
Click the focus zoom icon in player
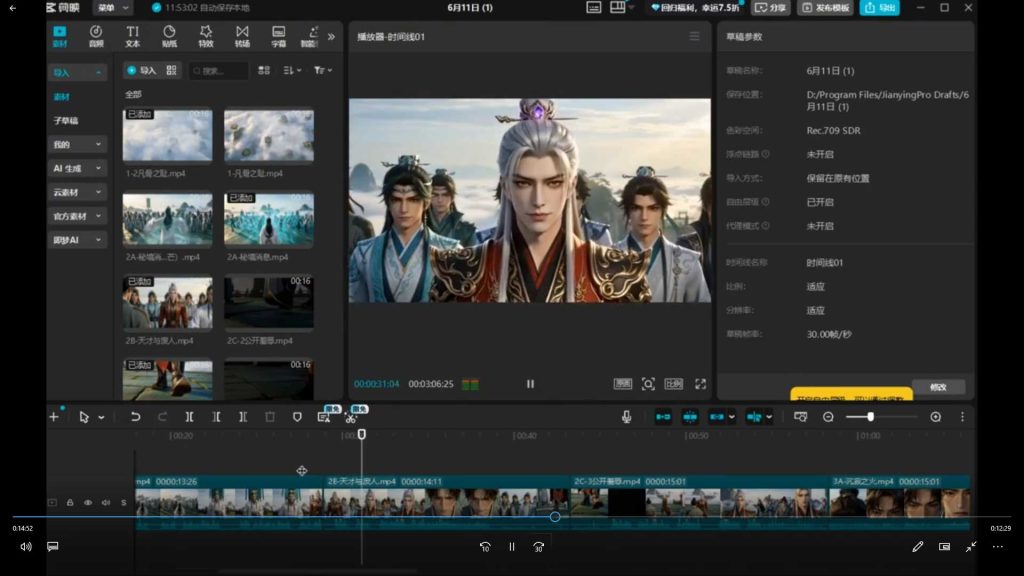[648, 384]
